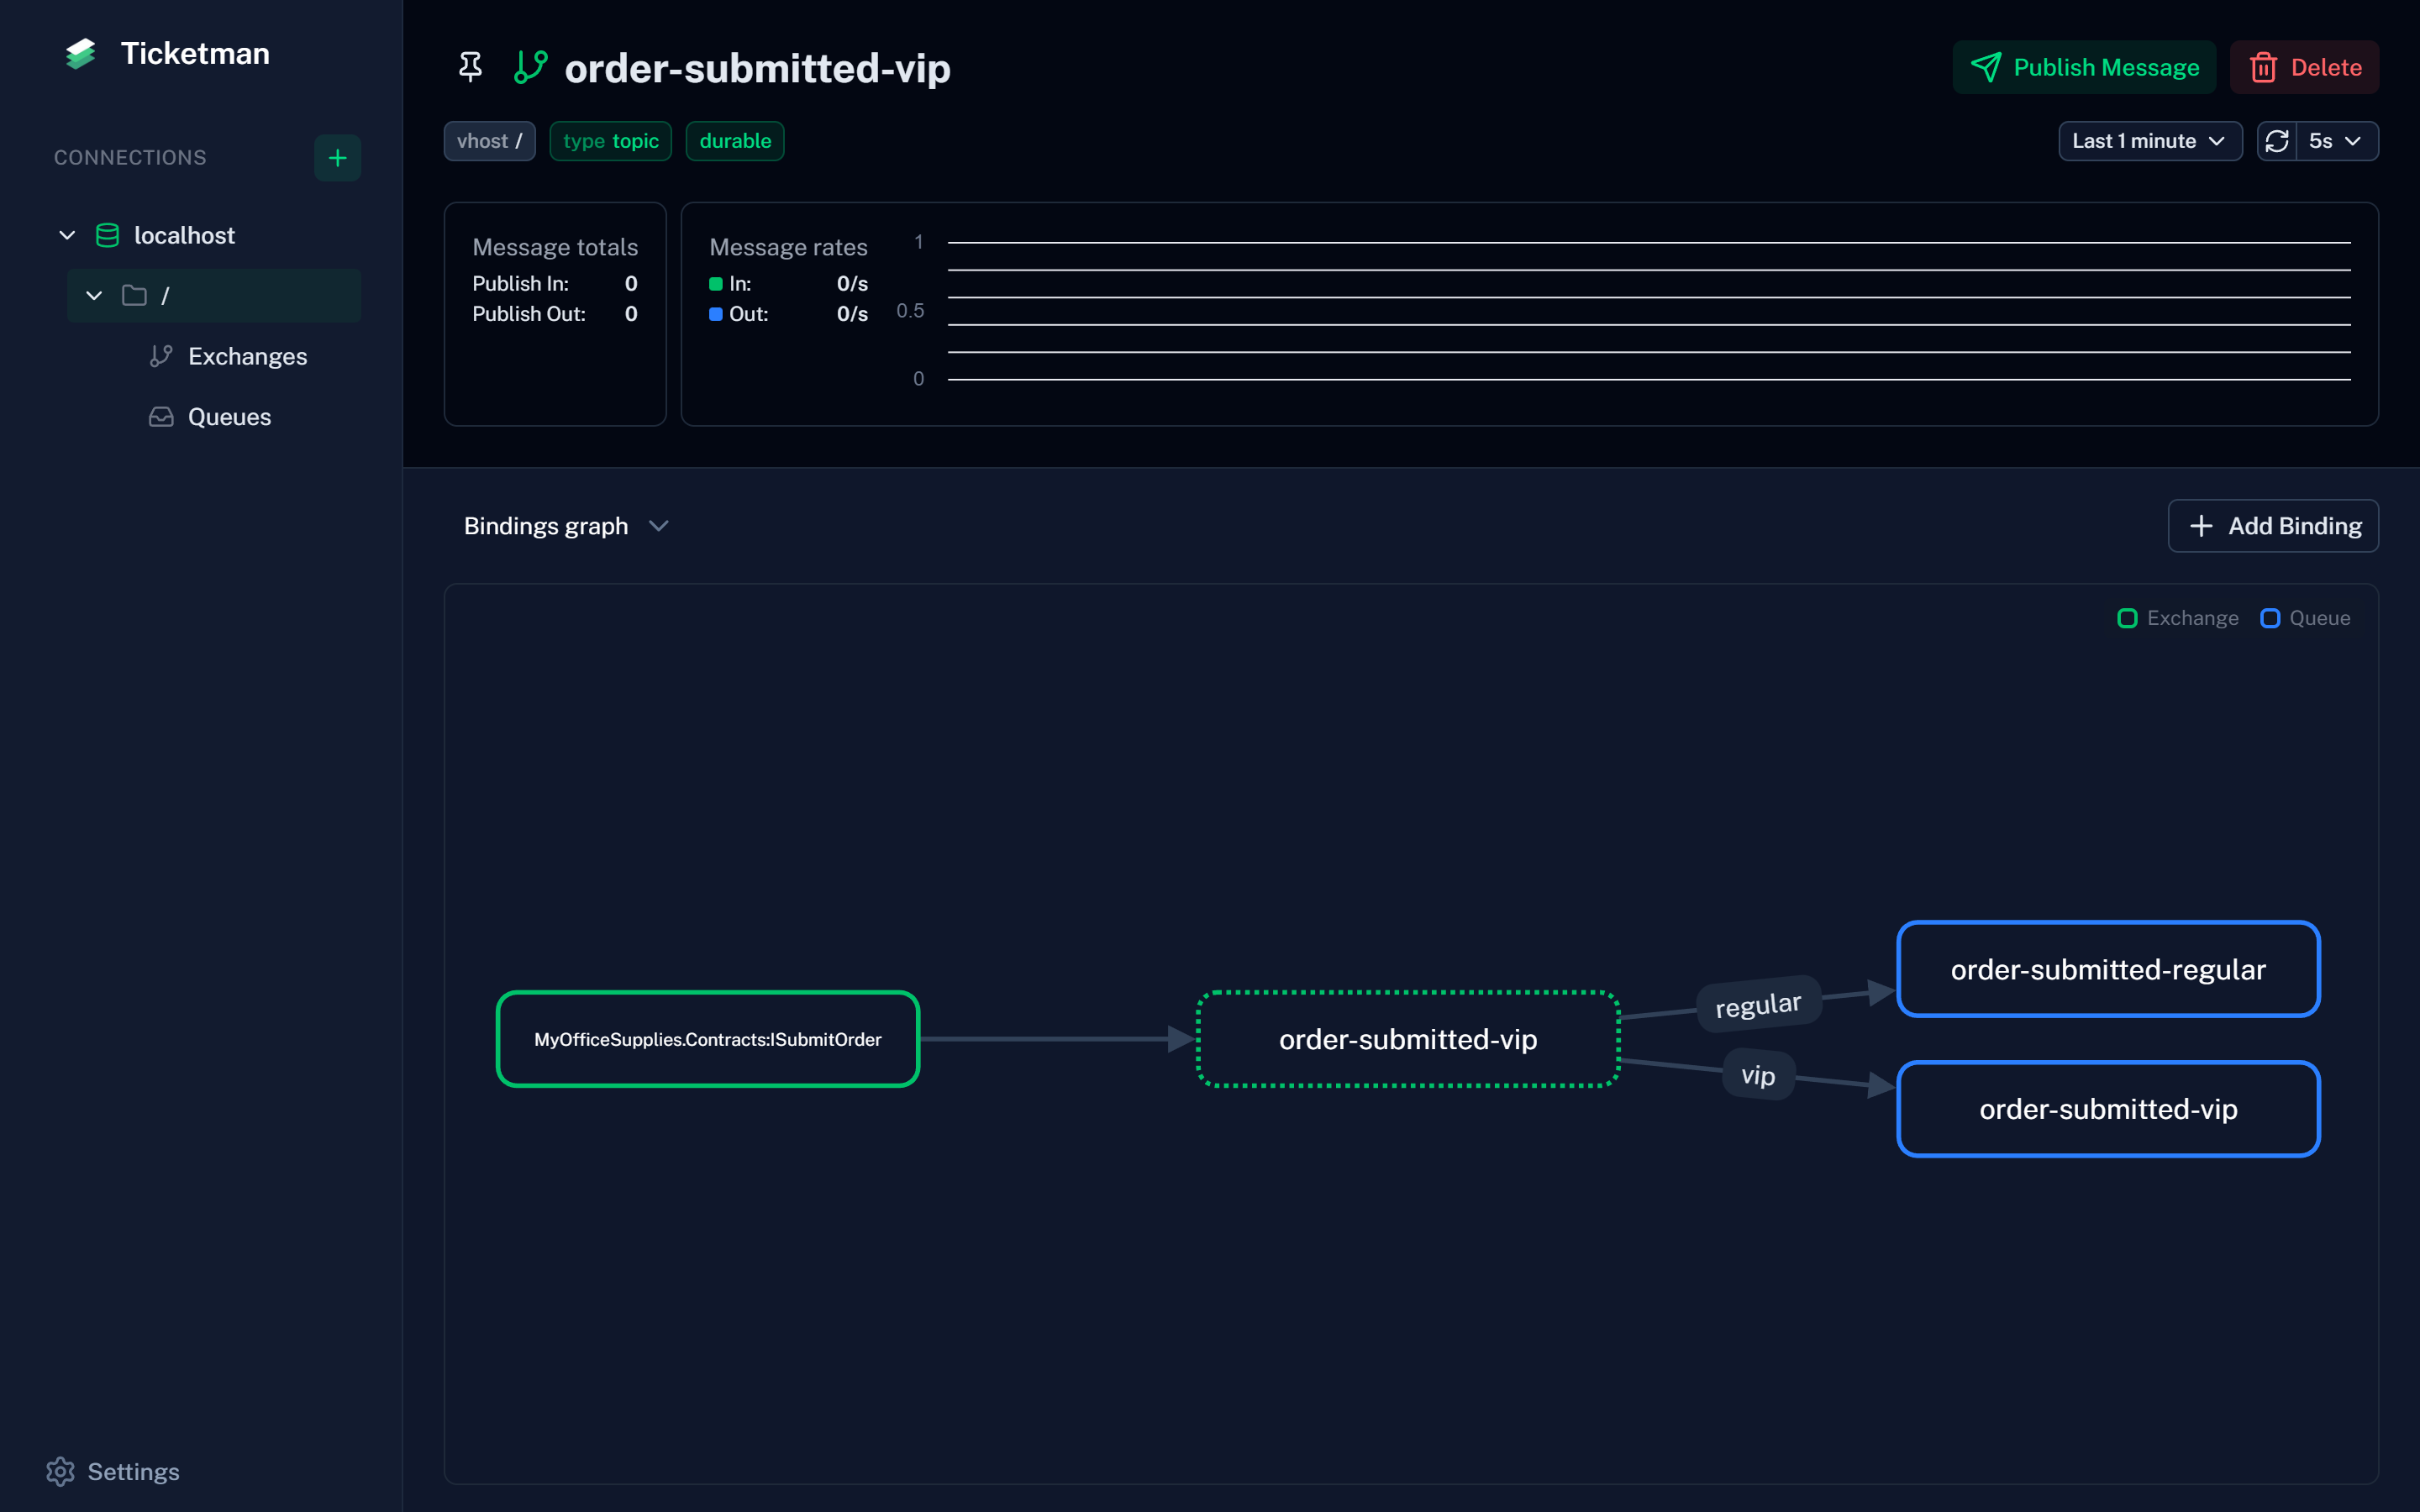Click the Add Binding button

coord(2272,526)
